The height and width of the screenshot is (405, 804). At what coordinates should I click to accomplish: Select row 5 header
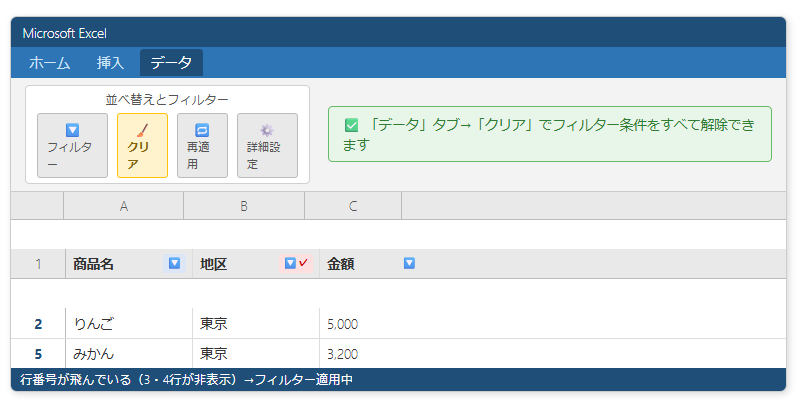(38, 354)
